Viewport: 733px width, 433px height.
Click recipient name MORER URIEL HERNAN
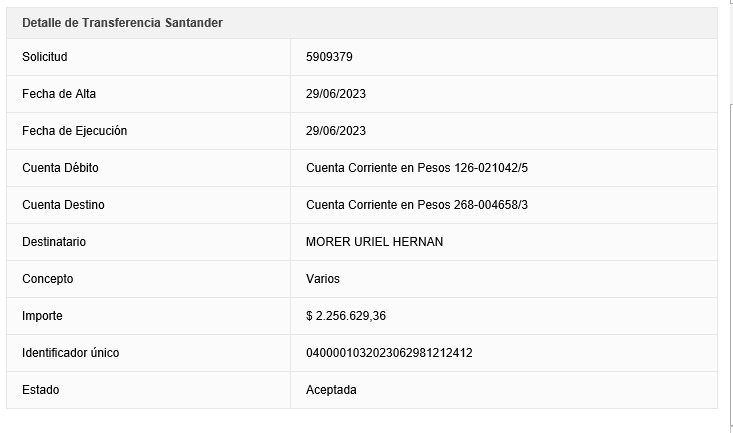[x=374, y=242]
